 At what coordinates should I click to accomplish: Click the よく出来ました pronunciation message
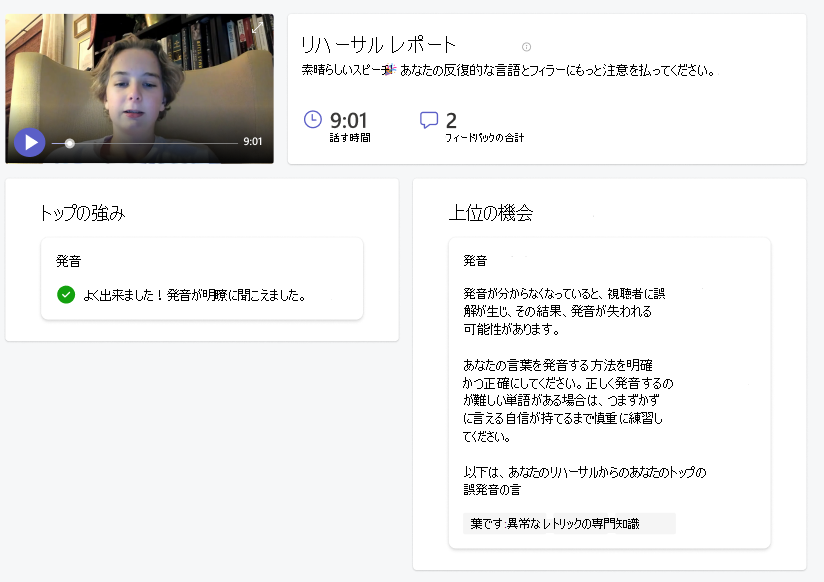coord(194,295)
